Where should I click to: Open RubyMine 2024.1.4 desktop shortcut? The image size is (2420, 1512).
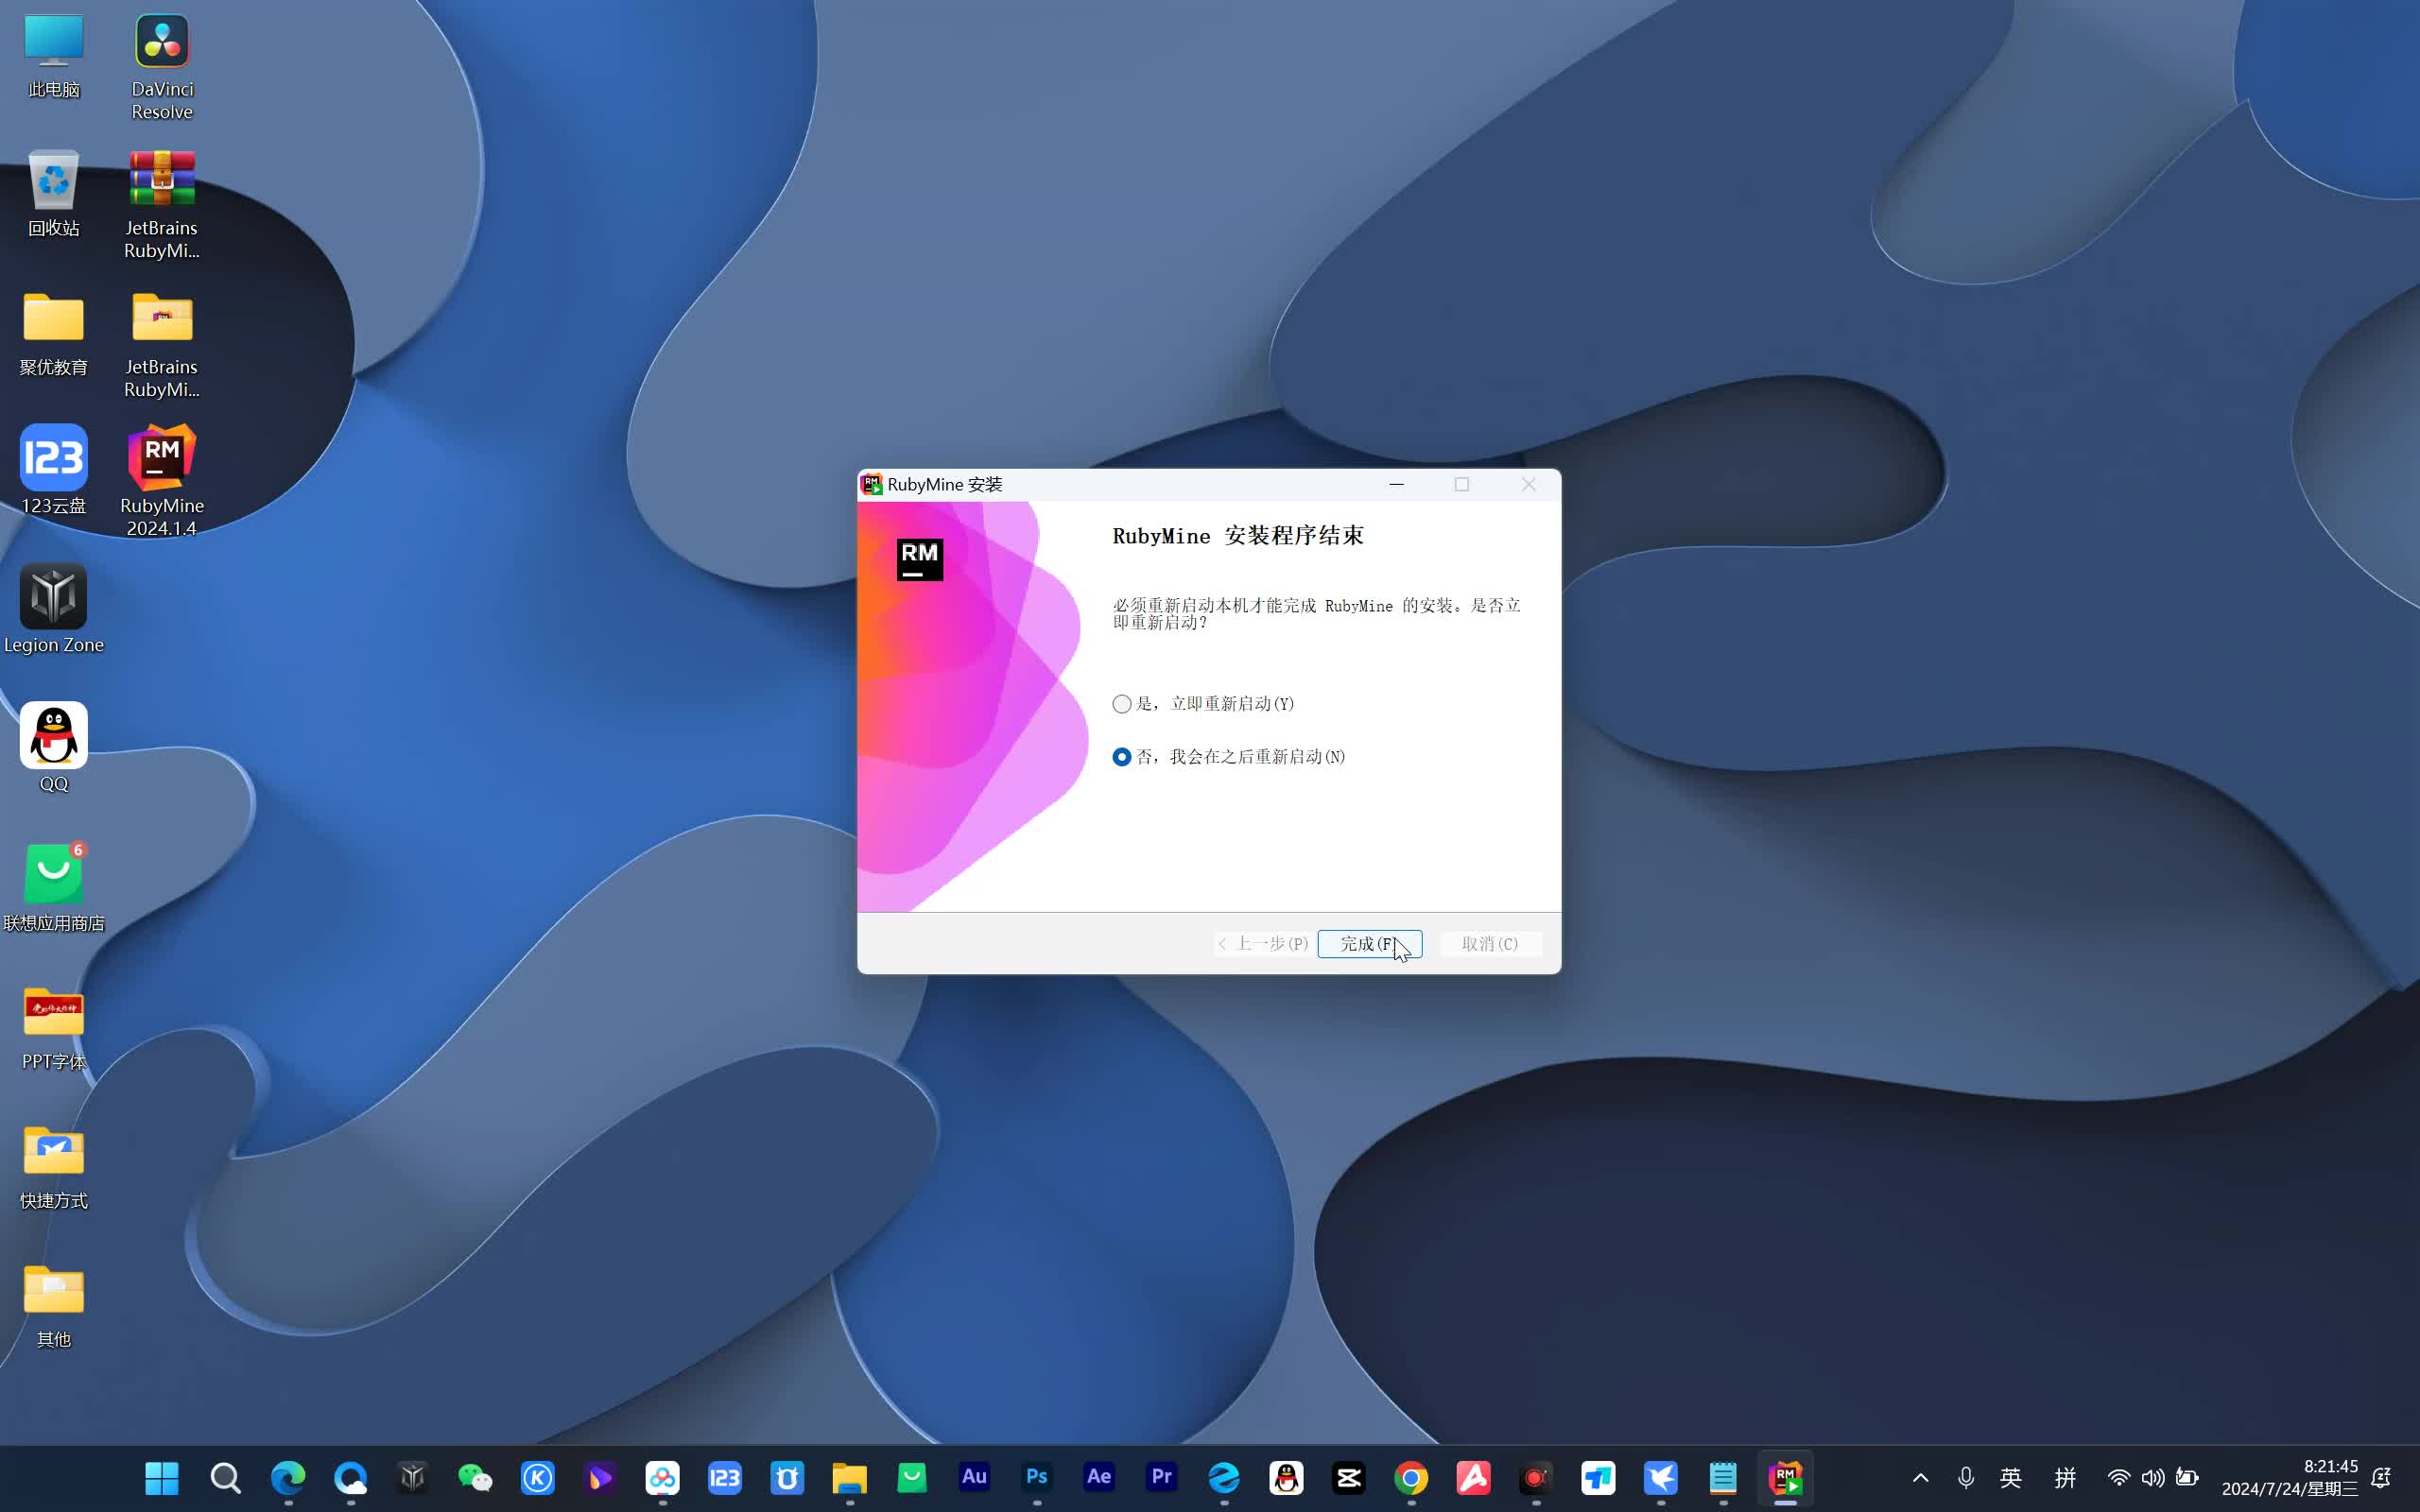pyautogui.click(x=162, y=459)
